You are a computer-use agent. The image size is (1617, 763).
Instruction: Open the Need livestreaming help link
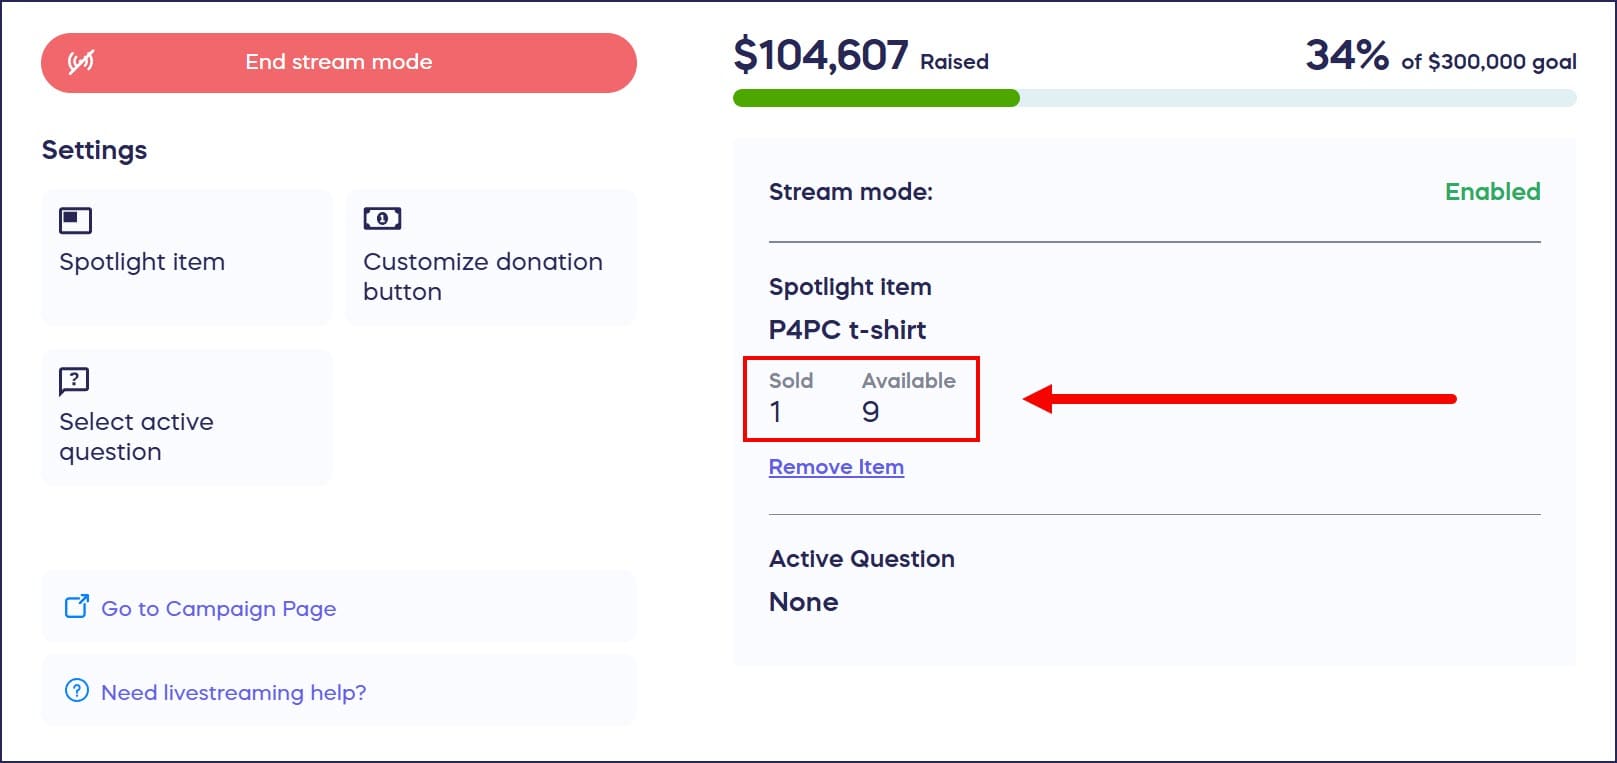(x=233, y=692)
